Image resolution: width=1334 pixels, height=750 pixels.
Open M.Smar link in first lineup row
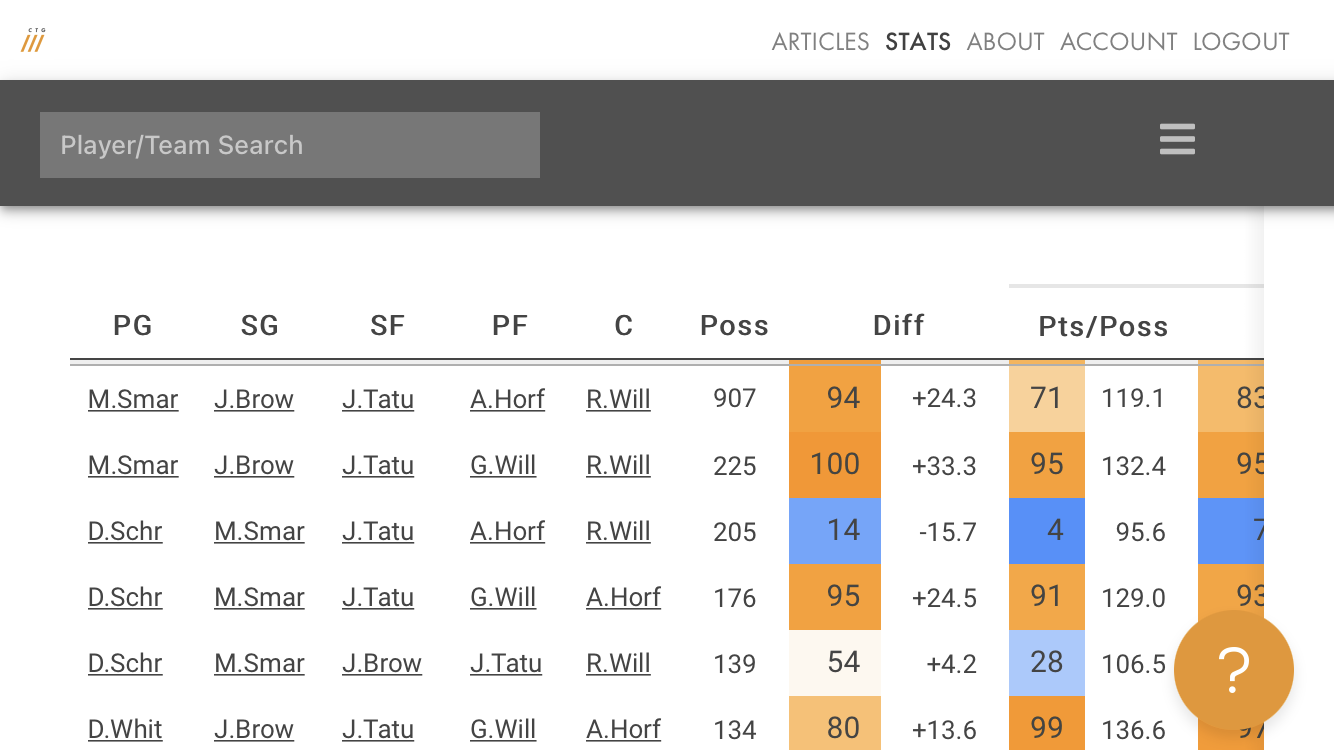(x=133, y=399)
